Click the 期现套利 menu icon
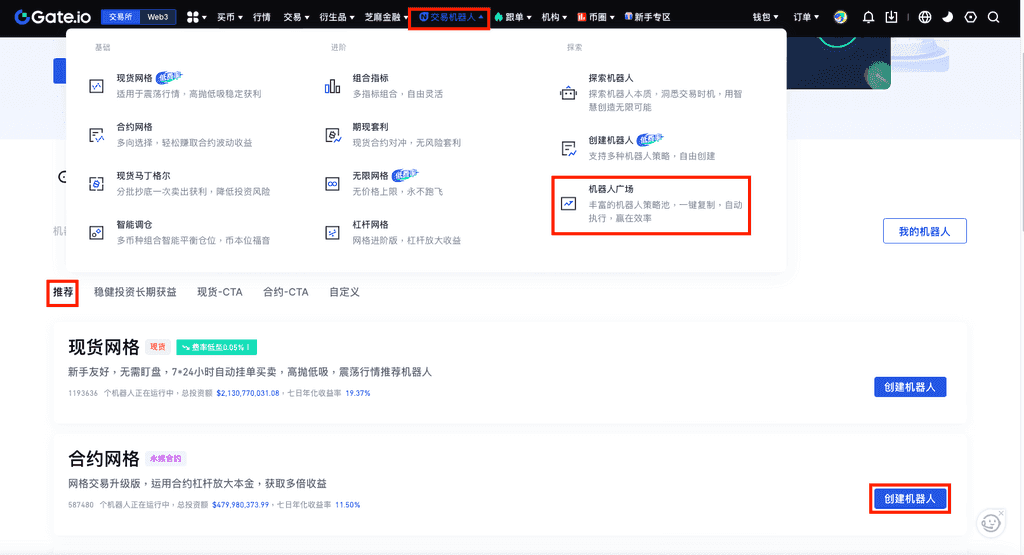Image resolution: width=1024 pixels, height=555 pixels. point(332,135)
